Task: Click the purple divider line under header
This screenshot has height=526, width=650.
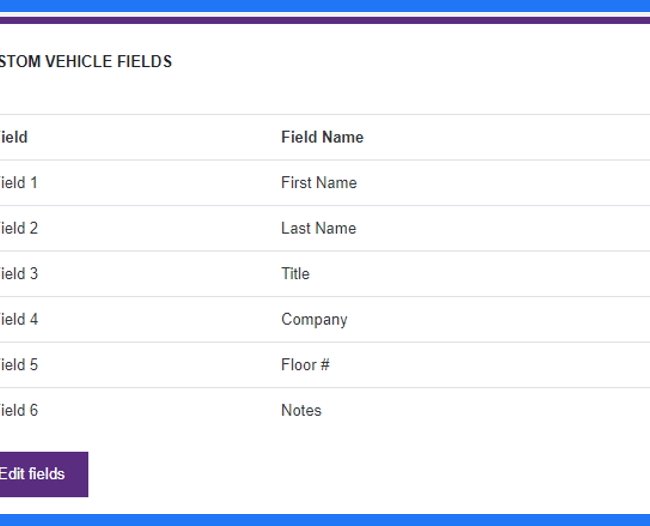Action: coord(325,20)
